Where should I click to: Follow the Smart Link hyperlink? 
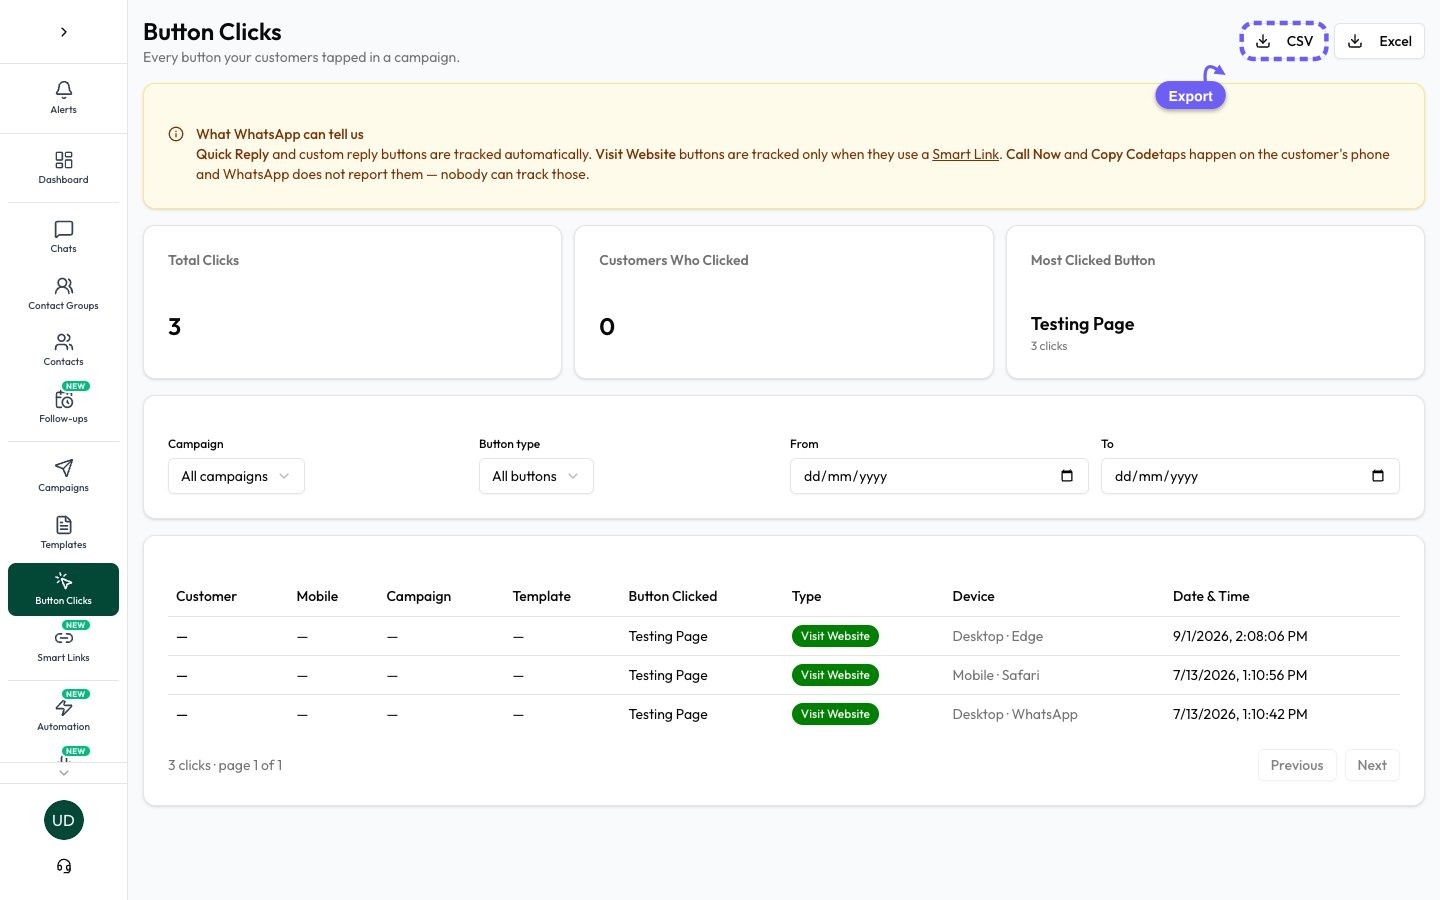(x=965, y=154)
